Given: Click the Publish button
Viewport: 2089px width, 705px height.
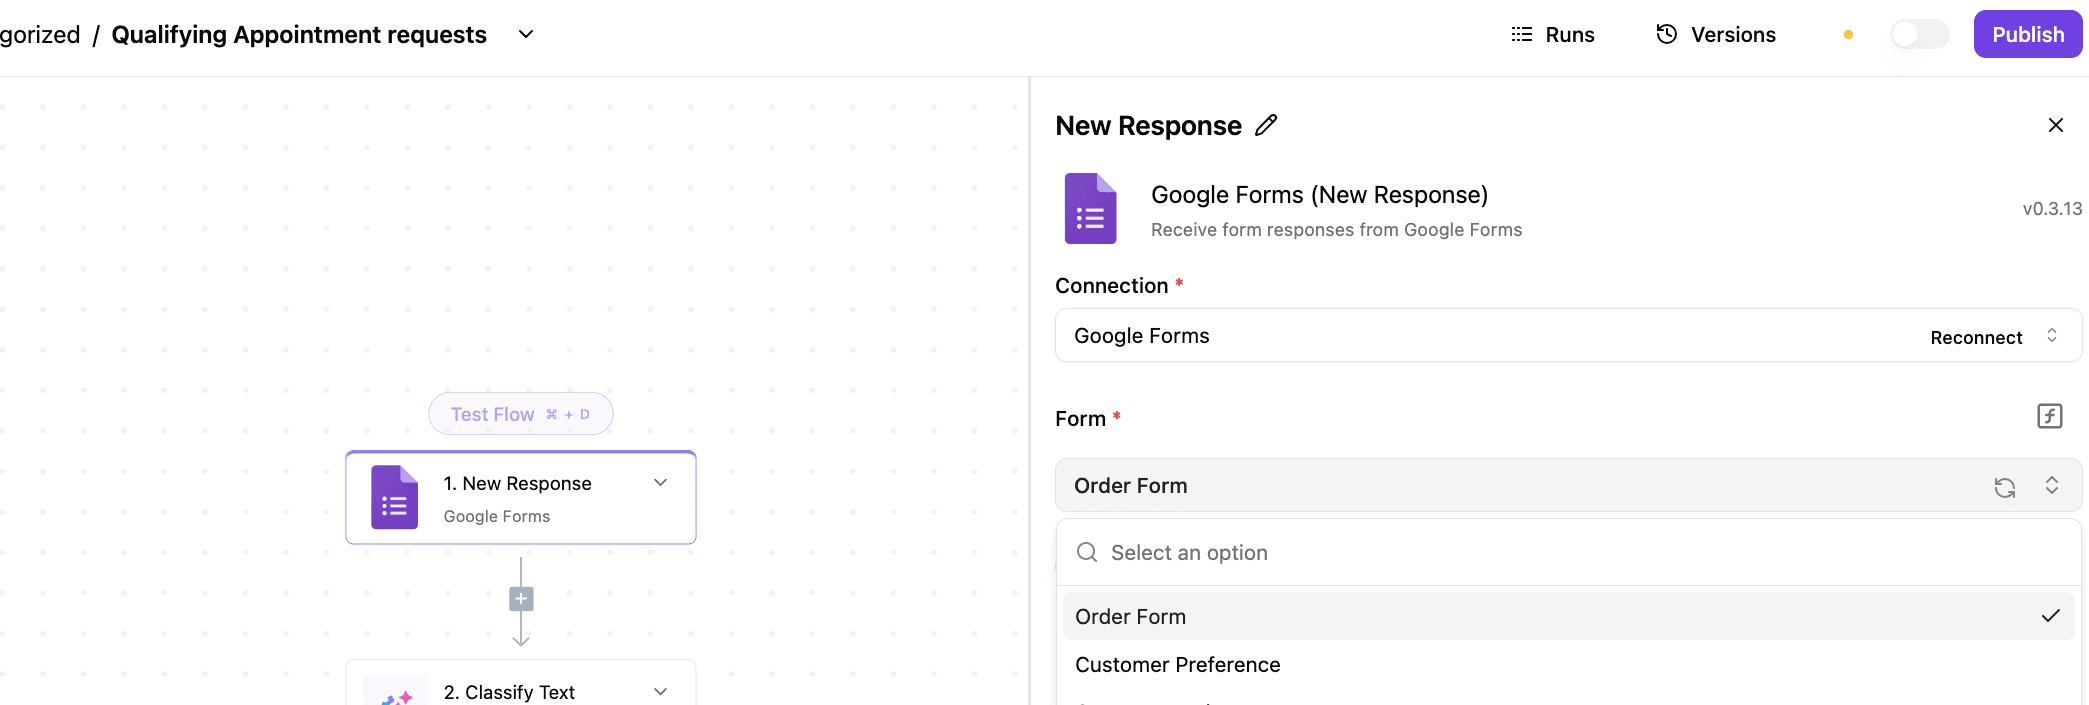Looking at the screenshot, I should 2027,35.
